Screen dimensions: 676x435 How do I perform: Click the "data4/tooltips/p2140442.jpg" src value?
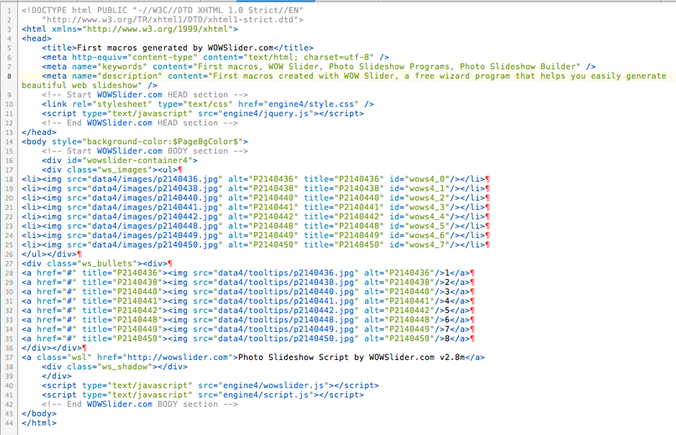(x=286, y=311)
